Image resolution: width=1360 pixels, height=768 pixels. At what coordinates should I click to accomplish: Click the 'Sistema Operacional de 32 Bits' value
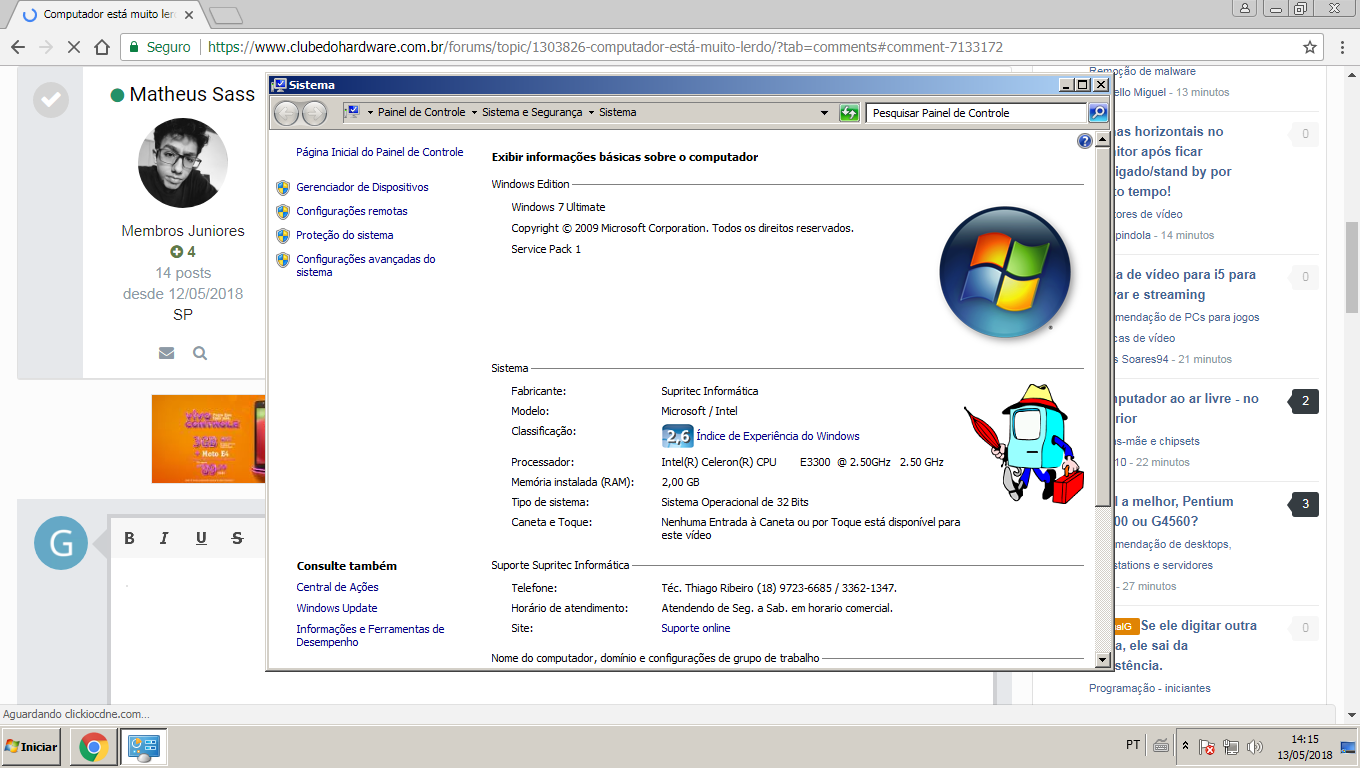pos(735,502)
